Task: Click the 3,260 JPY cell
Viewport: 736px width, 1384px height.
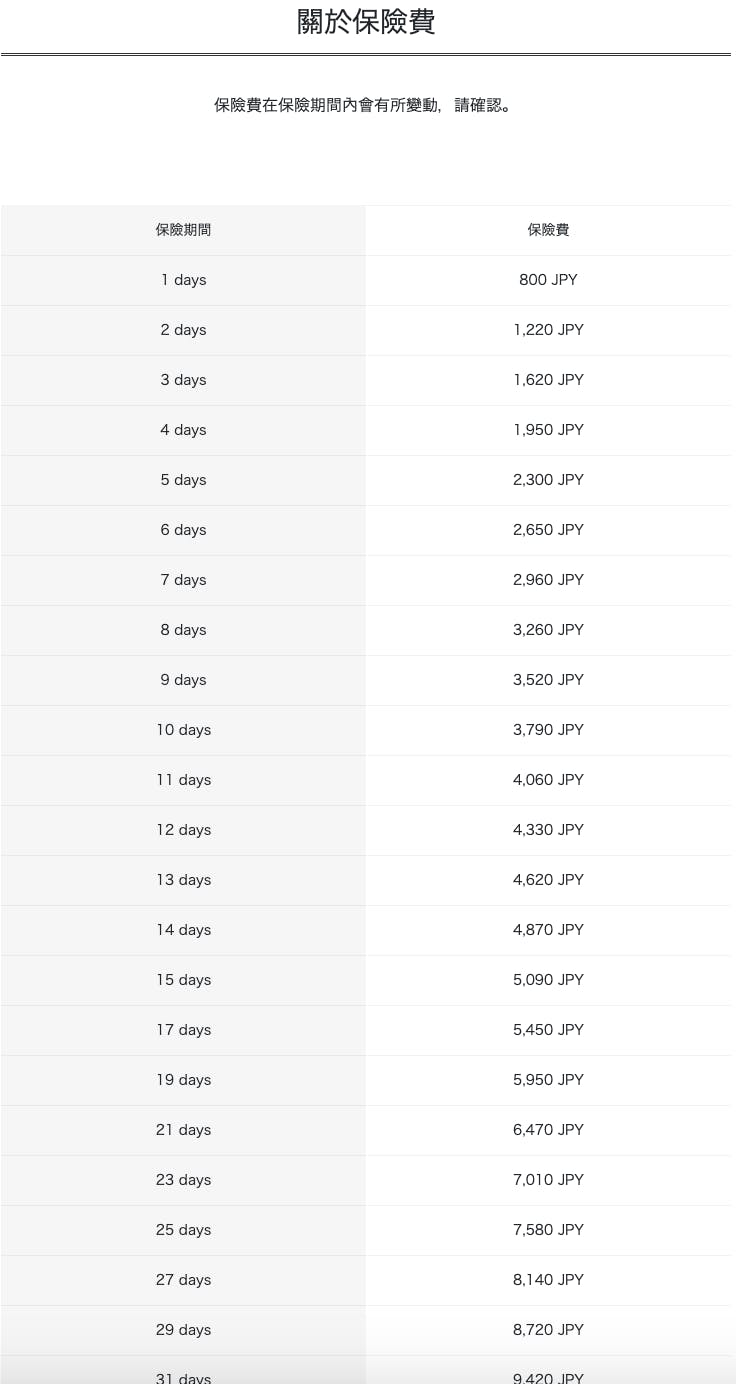Action: pos(548,630)
